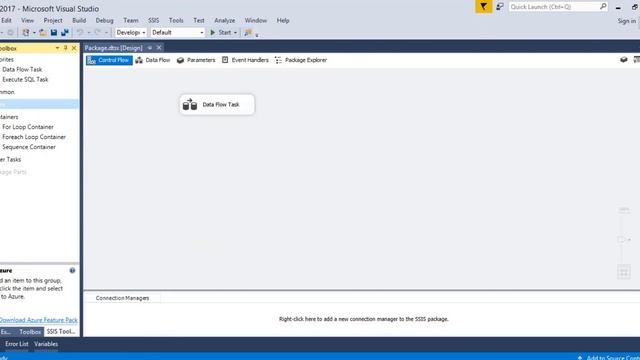Switch to the Package Explorer tab
The height and width of the screenshot is (360, 640).
[301, 60]
